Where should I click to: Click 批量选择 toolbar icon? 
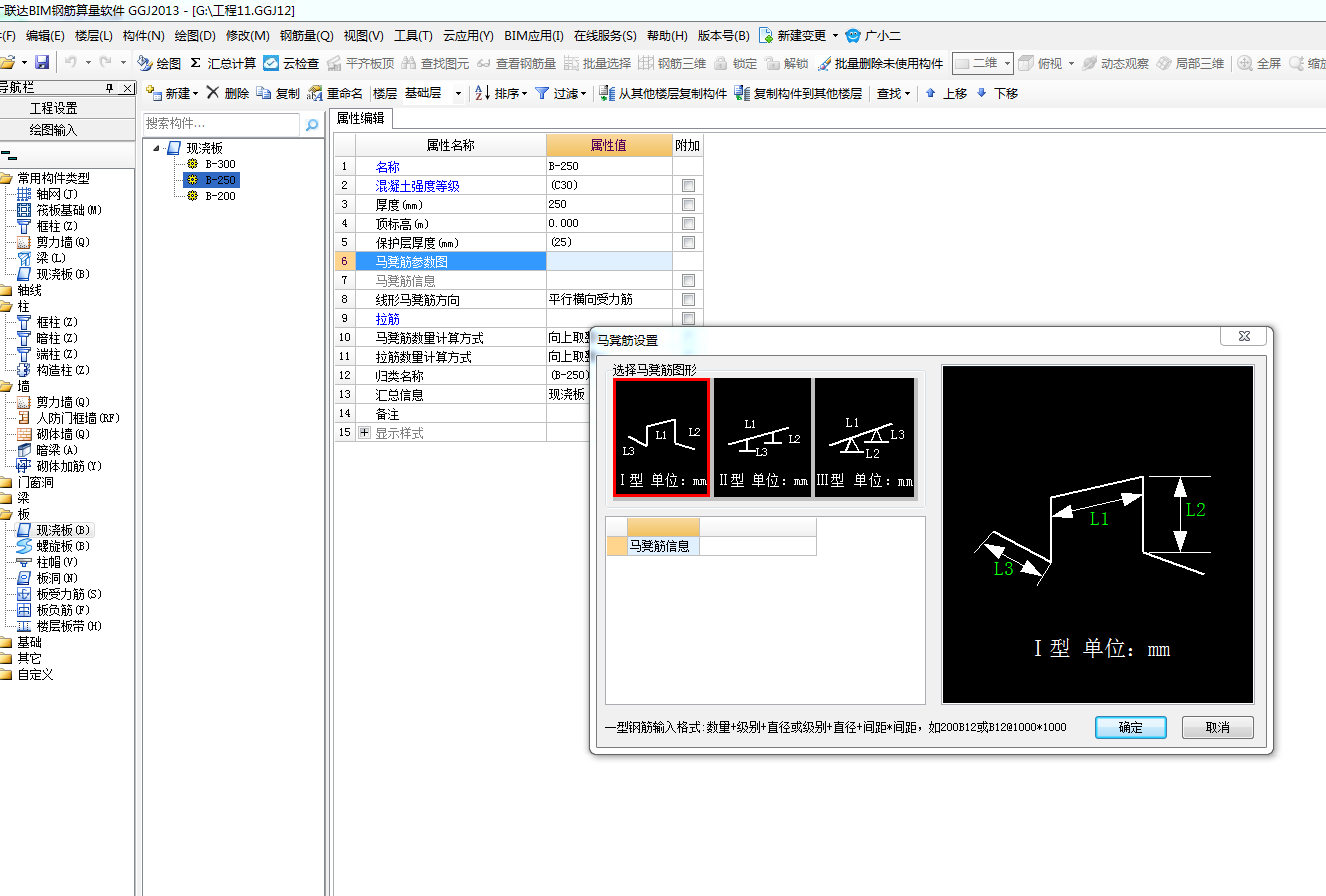point(597,63)
